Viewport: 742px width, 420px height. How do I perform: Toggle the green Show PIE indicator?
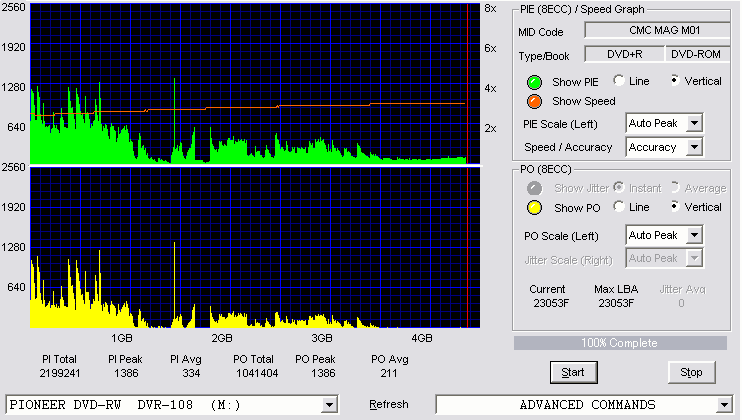point(534,82)
